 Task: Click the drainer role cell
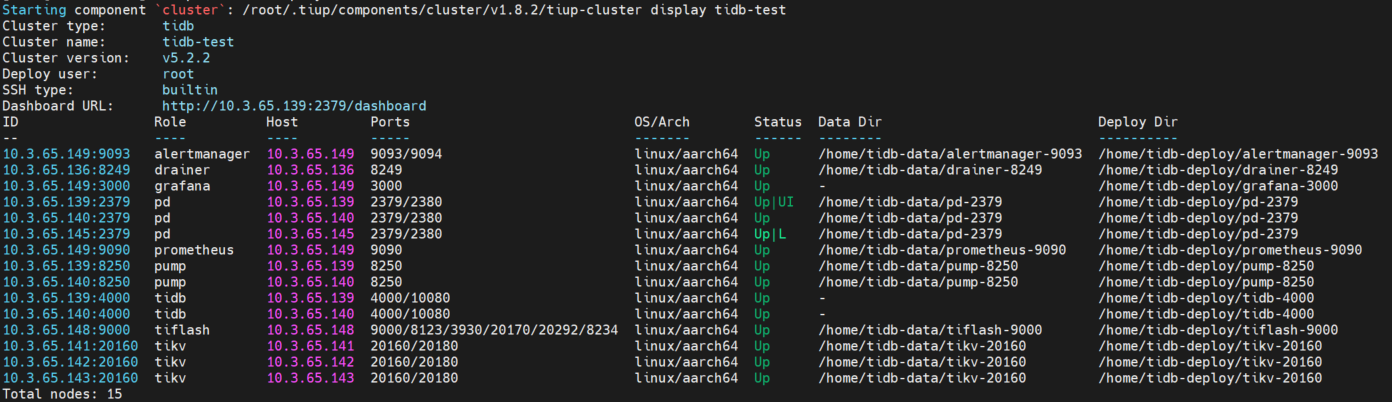[x=182, y=170]
